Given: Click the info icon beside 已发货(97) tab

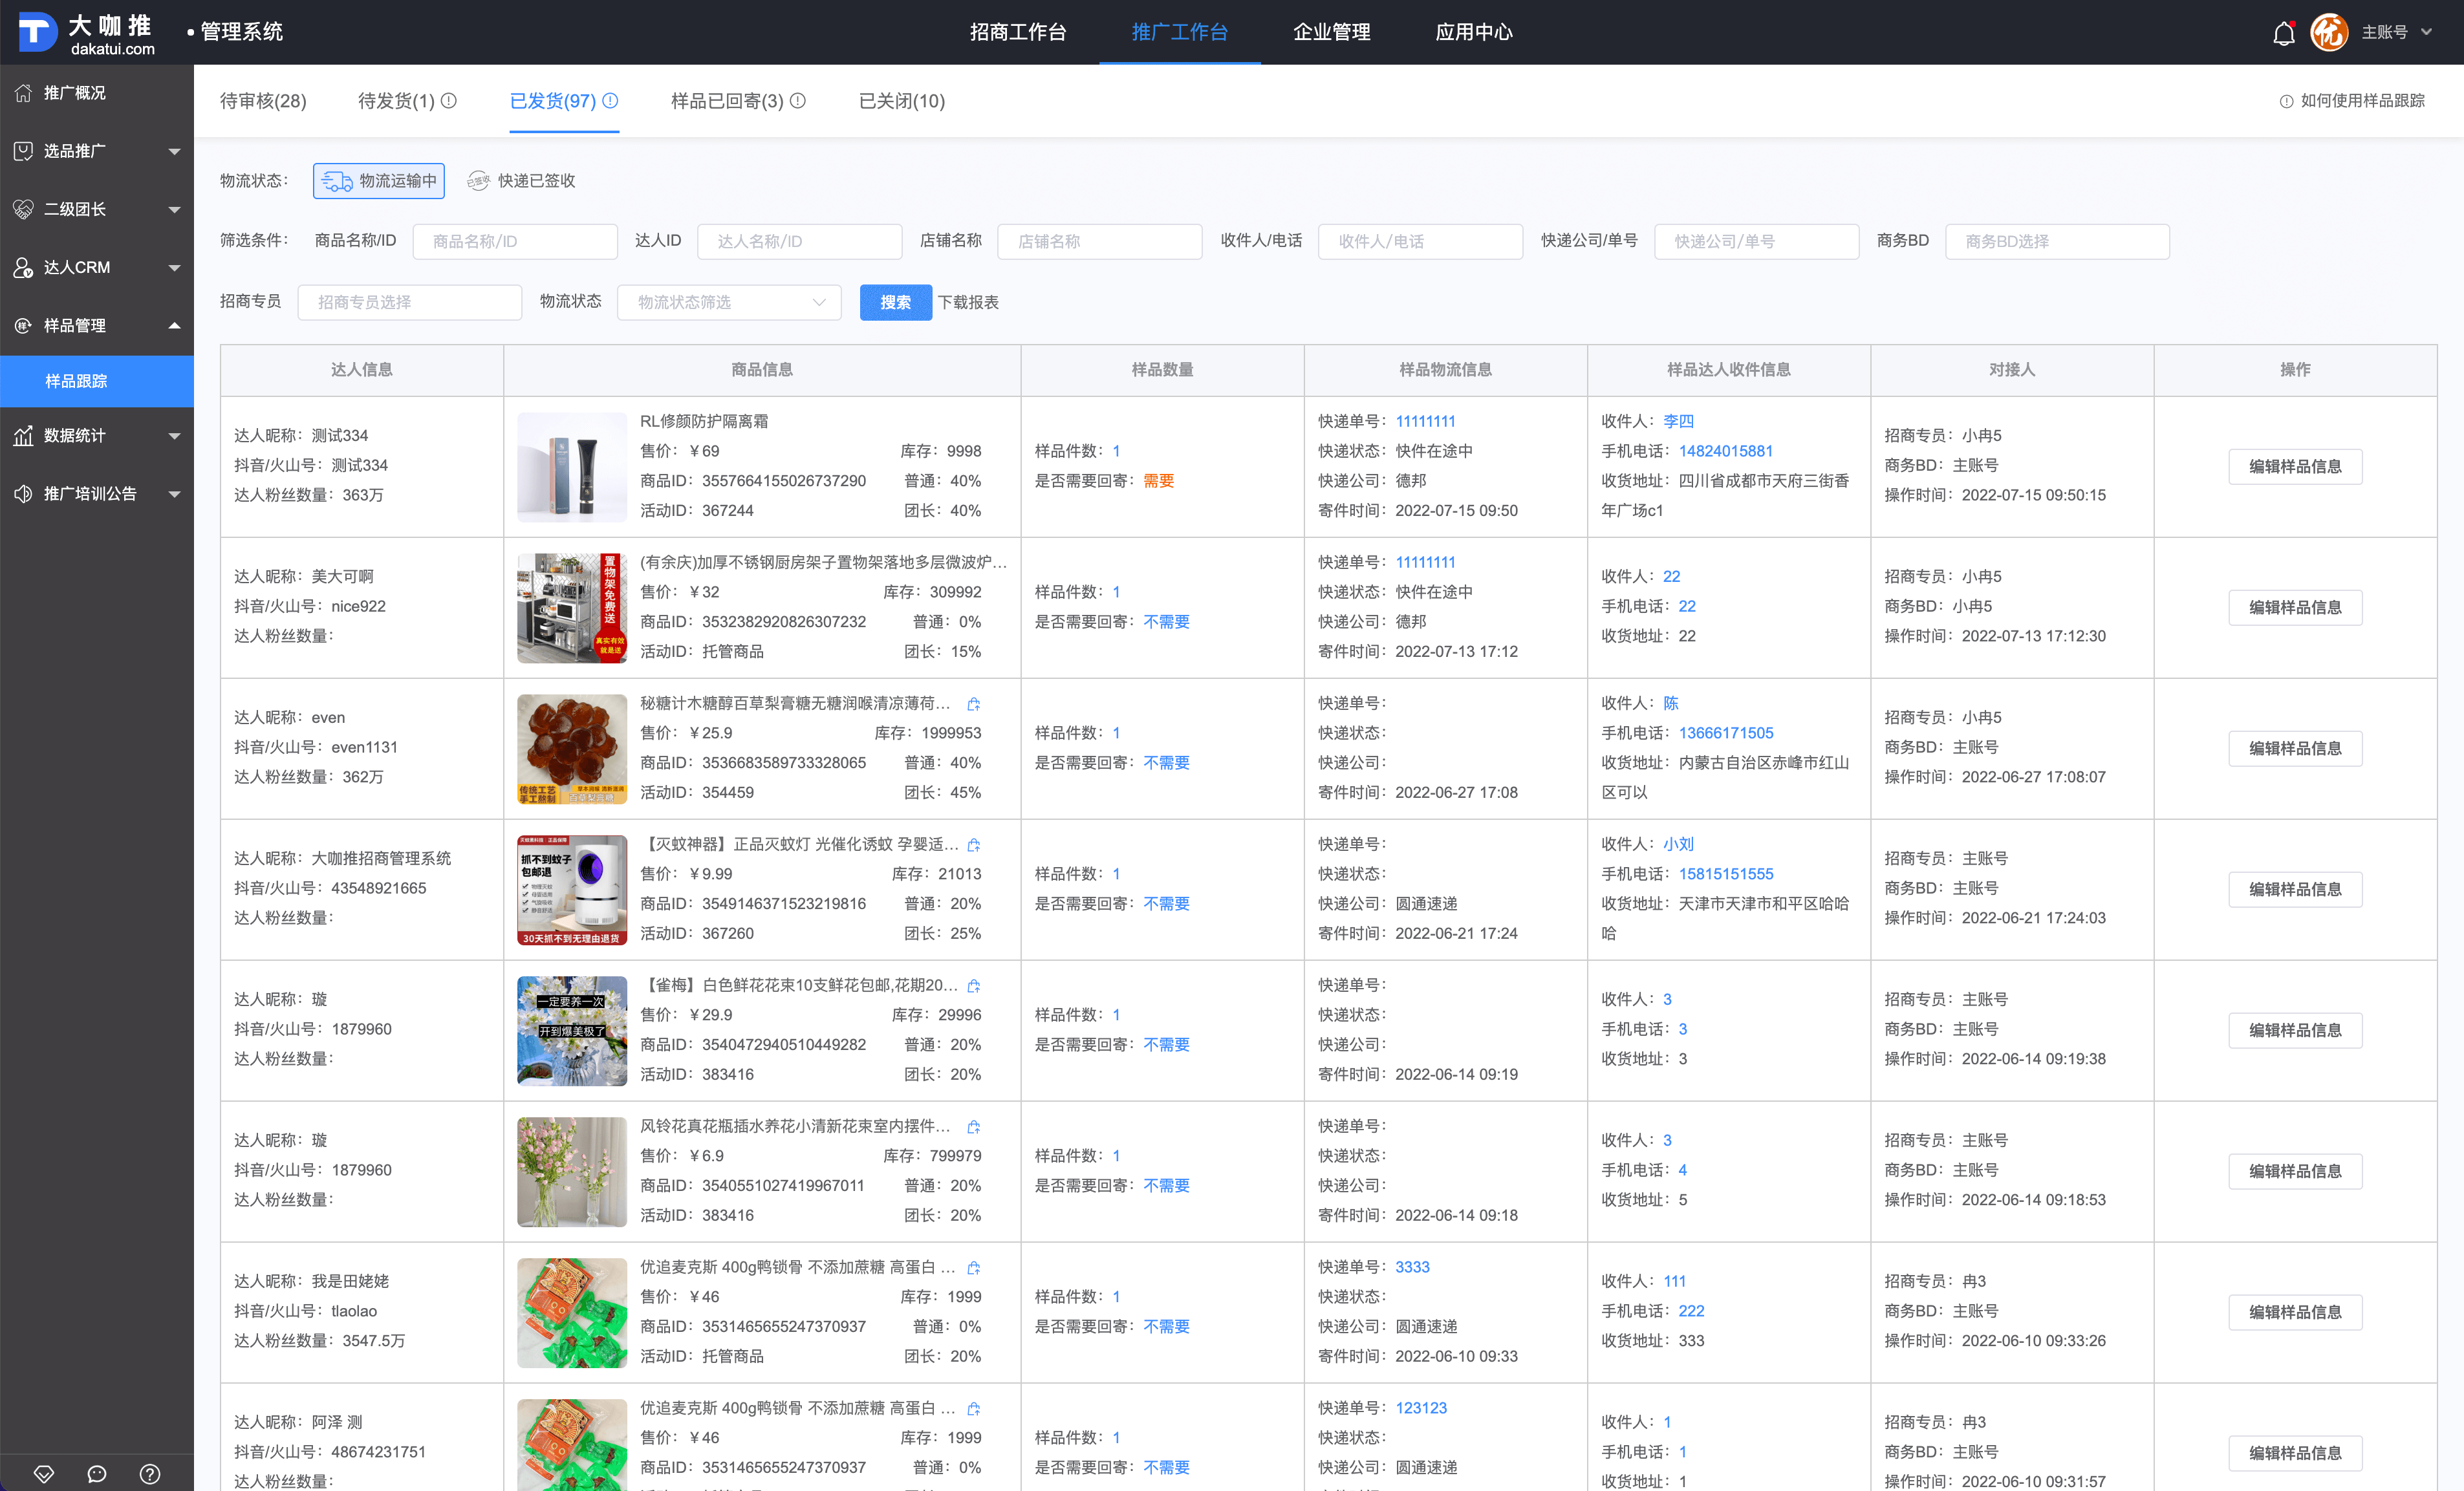Looking at the screenshot, I should pos(611,100).
